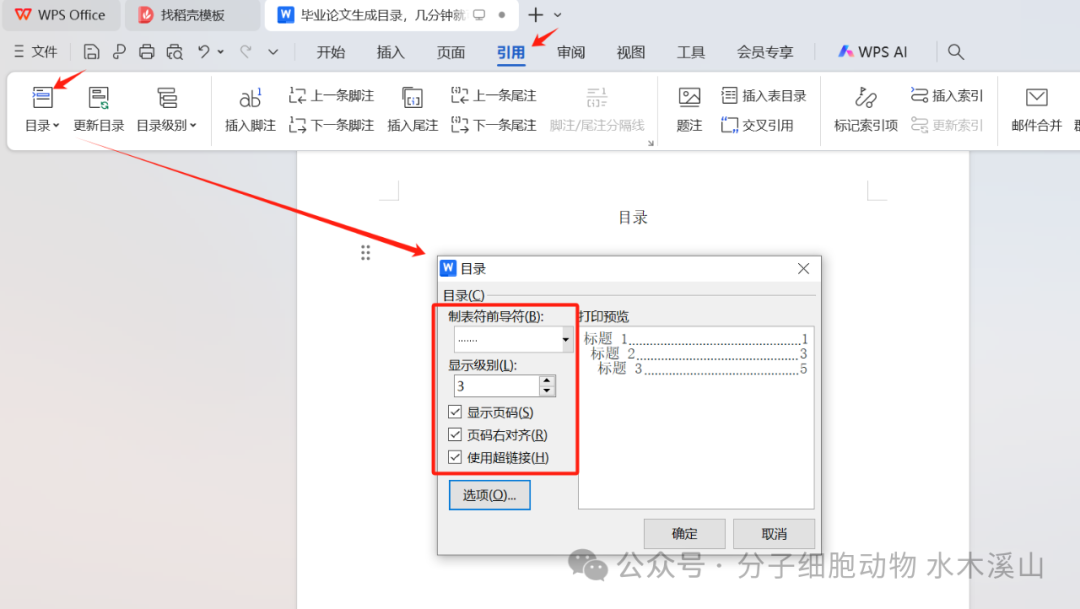Click the paragraph drag handle dots
The width and height of the screenshot is (1080, 609).
(x=365, y=253)
